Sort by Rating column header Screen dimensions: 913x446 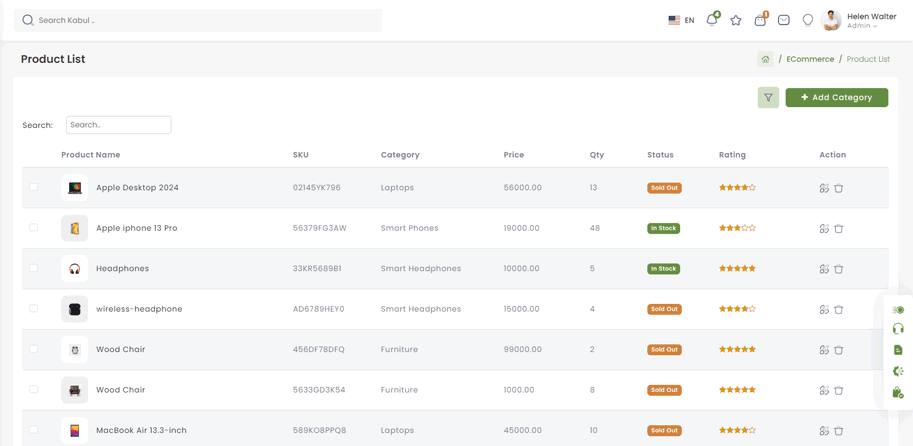[x=732, y=155]
